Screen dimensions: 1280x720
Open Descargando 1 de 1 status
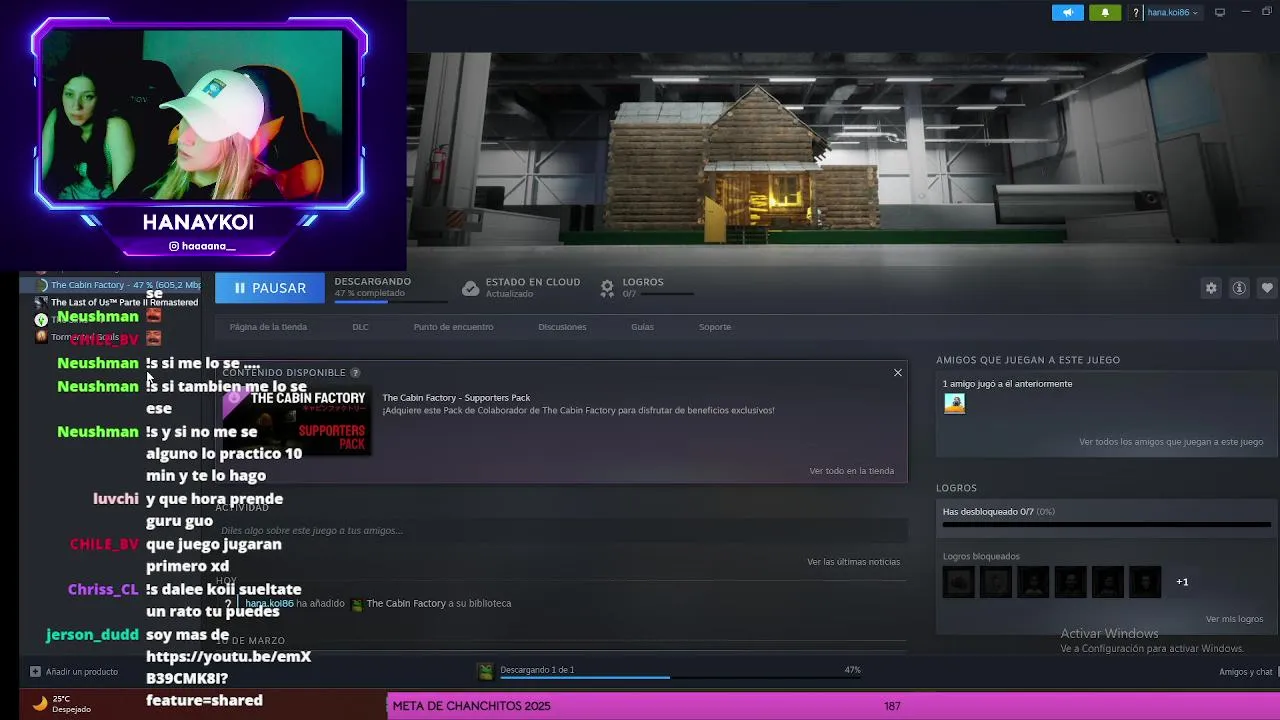(x=537, y=670)
